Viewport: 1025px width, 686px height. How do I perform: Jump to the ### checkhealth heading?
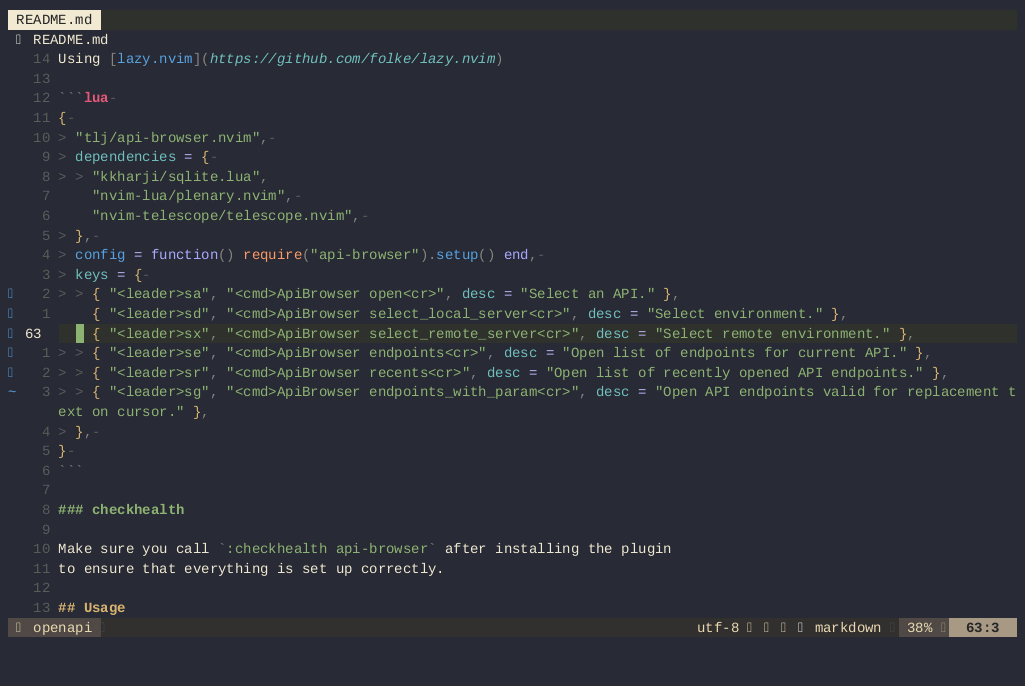point(121,510)
